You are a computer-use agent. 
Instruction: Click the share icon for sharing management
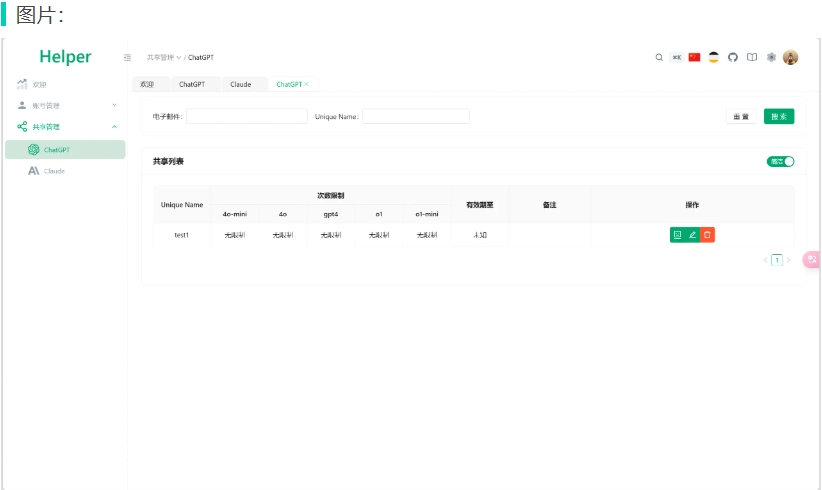point(22,126)
